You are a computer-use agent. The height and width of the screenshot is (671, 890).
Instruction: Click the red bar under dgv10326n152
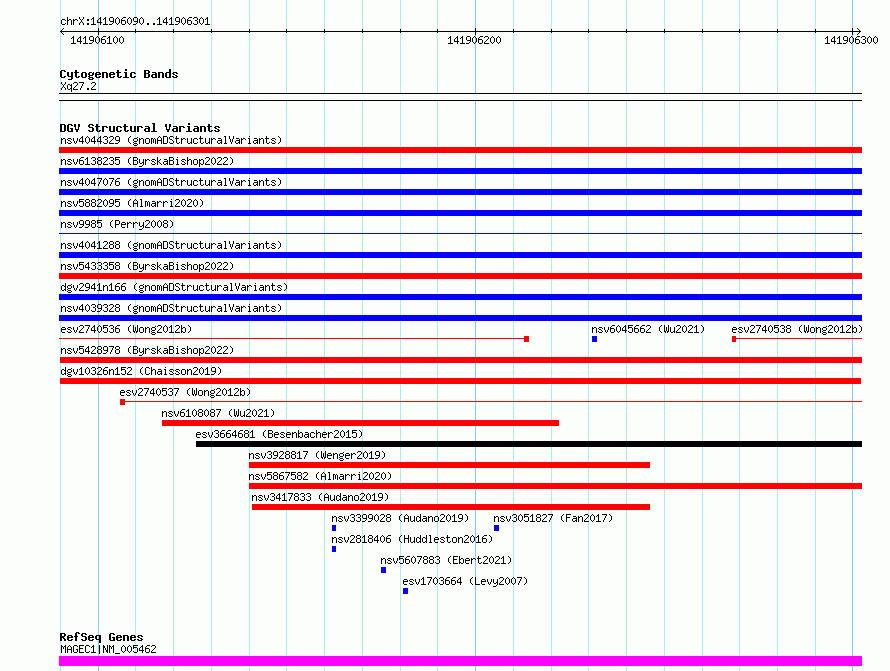click(460, 381)
